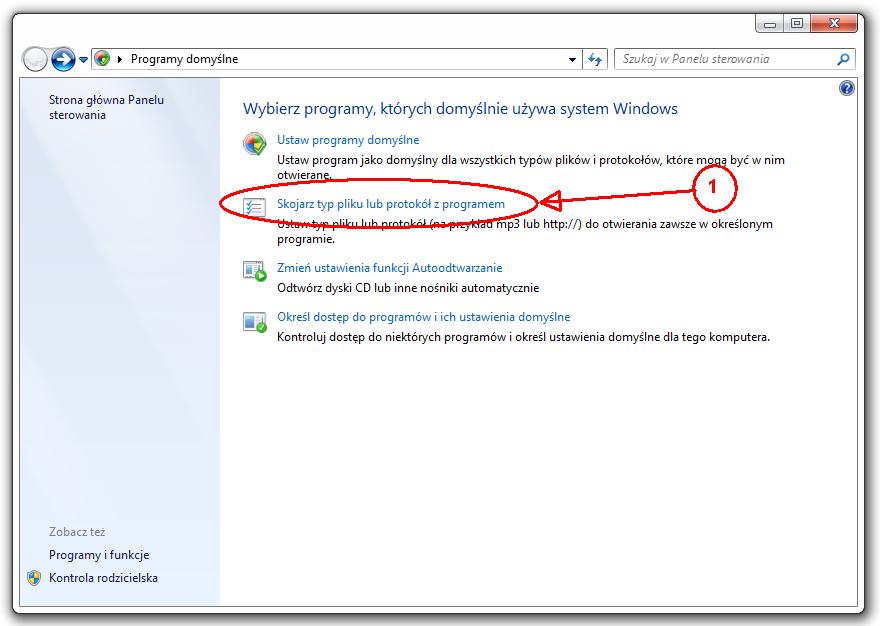Click the Programy domyślne breadcrumb in address bar
The height and width of the screenshot is (626, 880).
(185, 59)
